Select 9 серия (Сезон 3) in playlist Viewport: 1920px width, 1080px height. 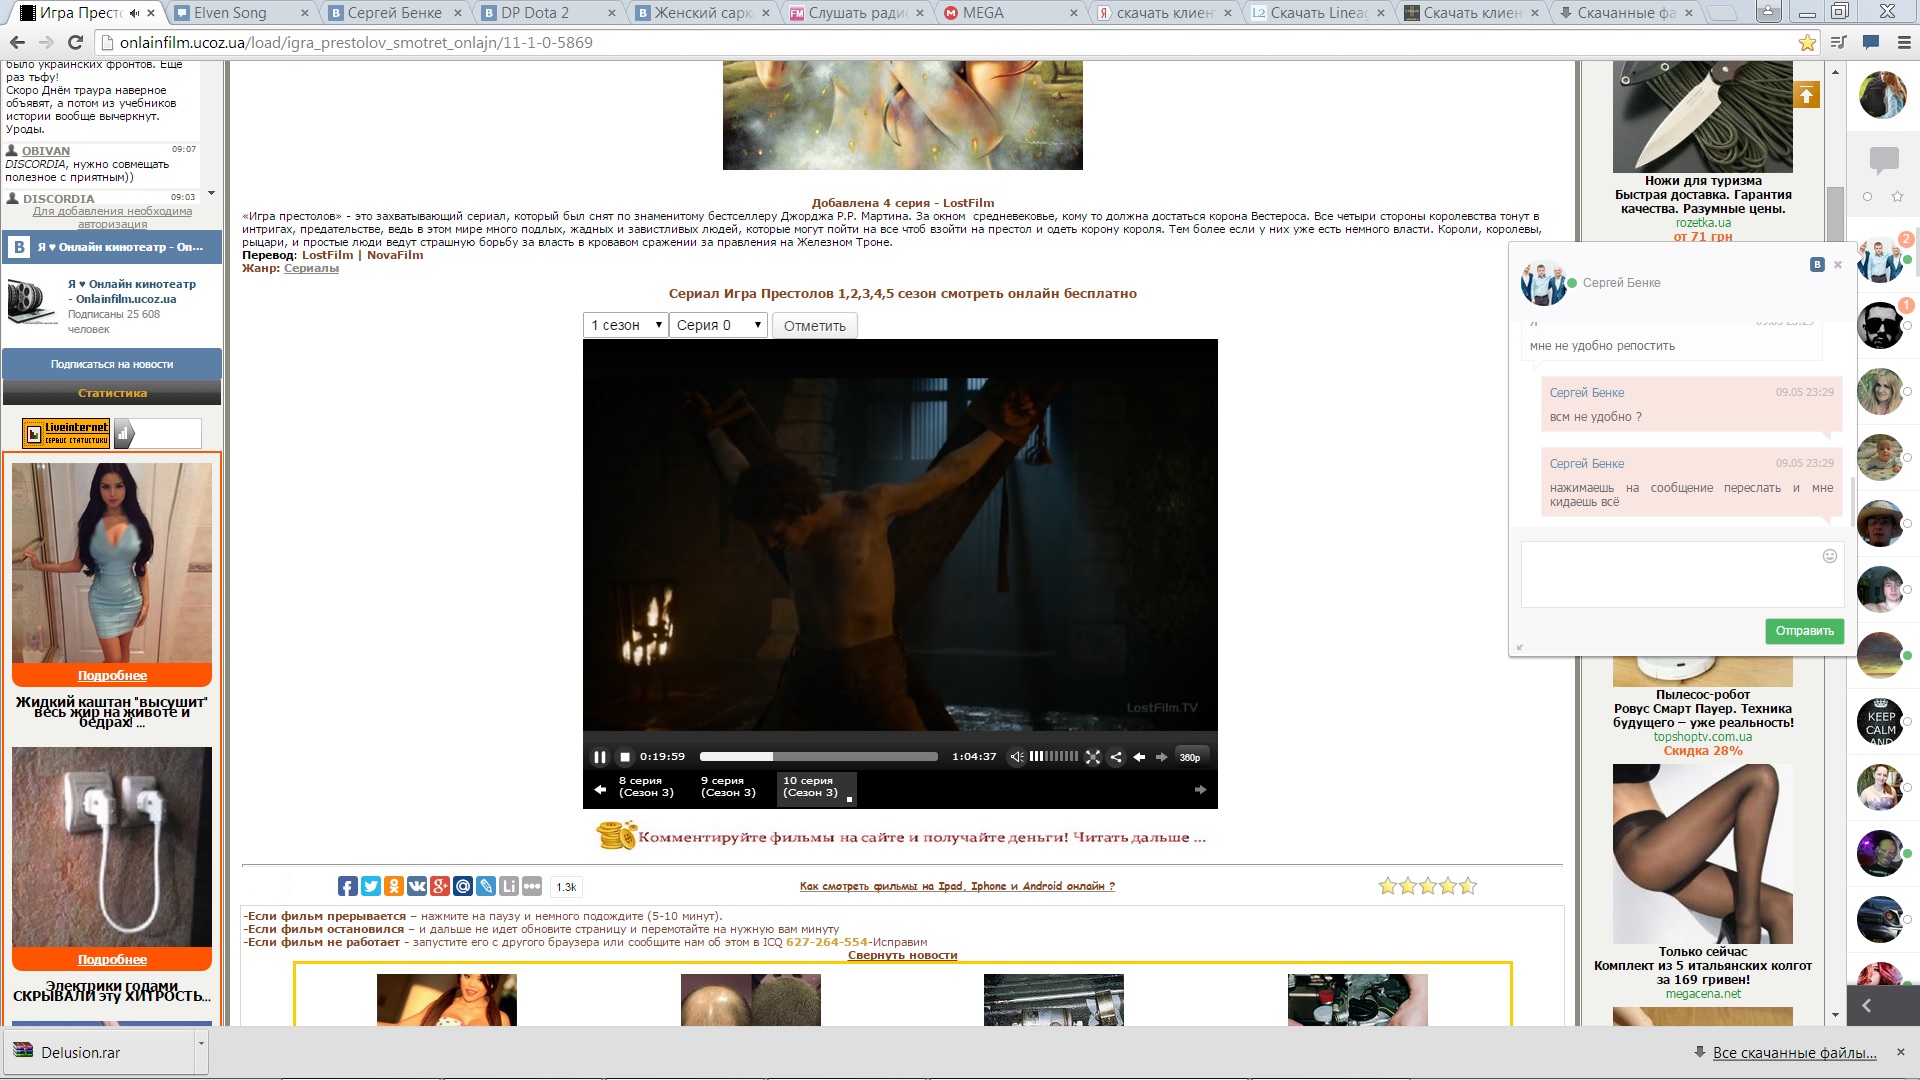click(728, 787)
